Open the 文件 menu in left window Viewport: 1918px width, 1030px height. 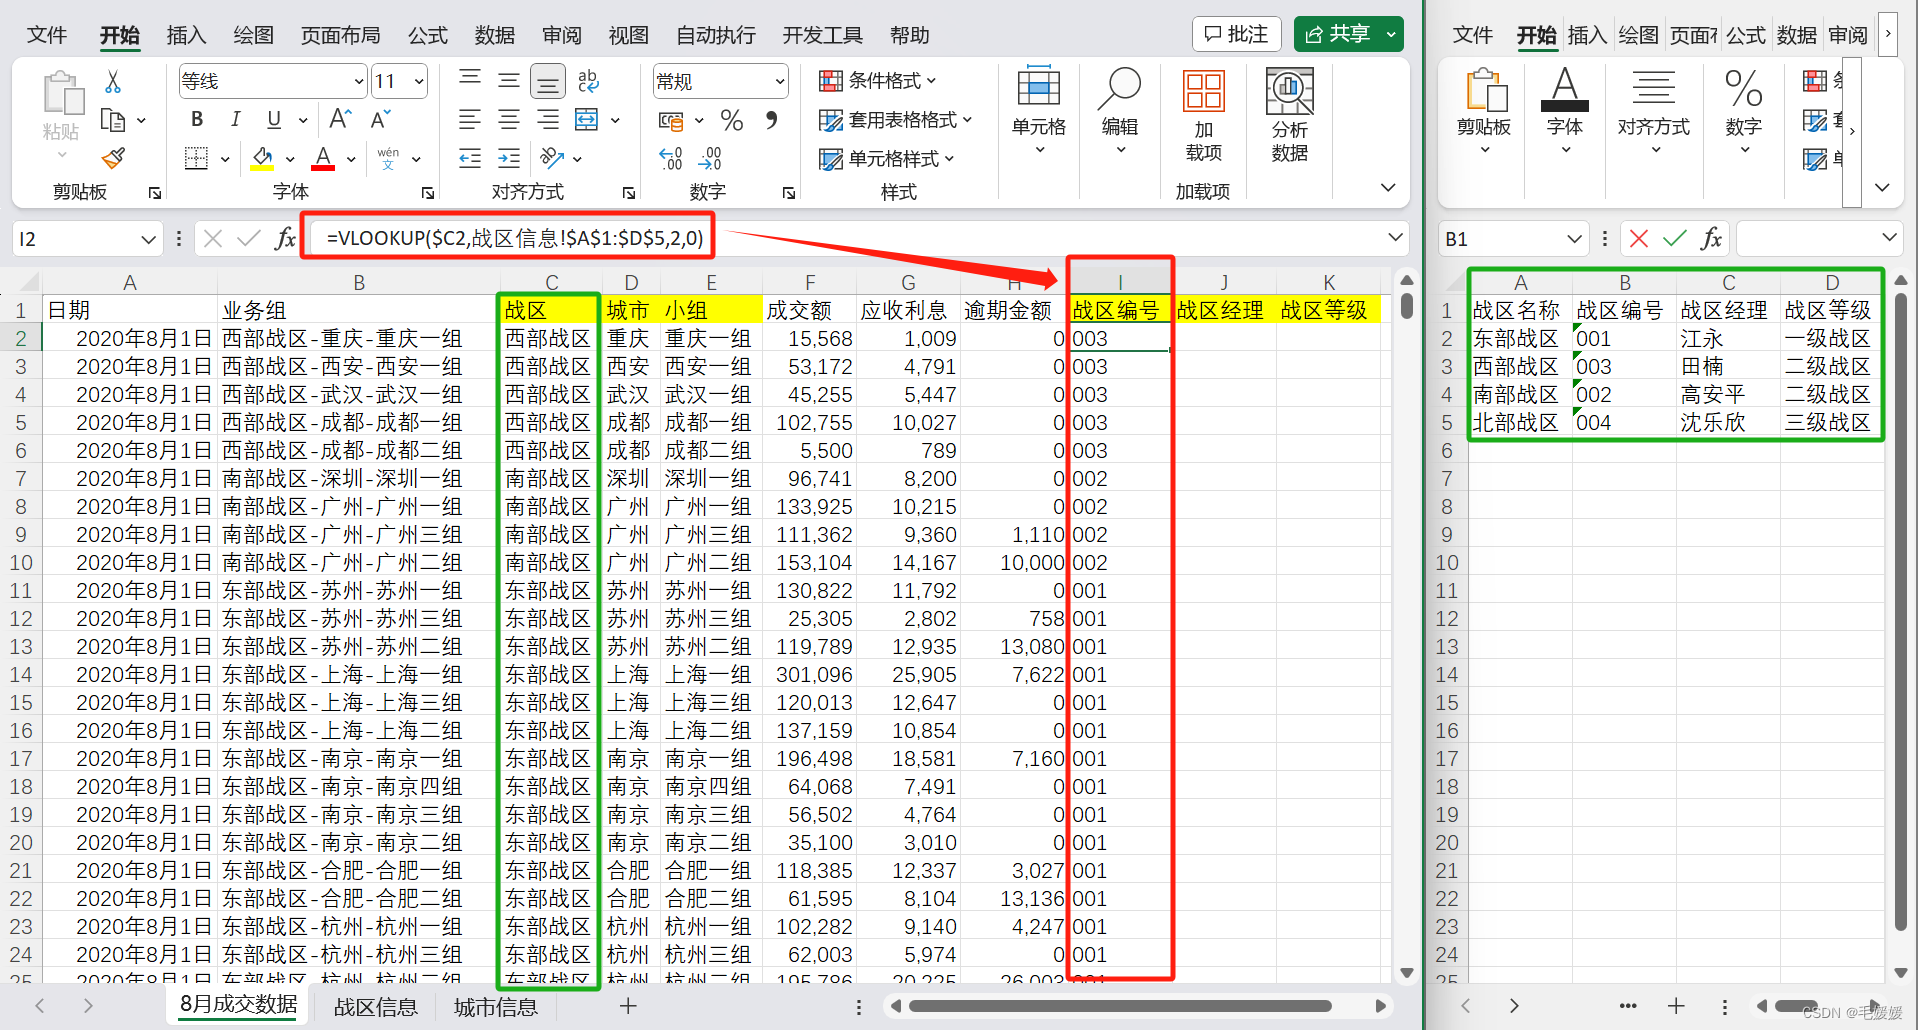pos(47,35)
